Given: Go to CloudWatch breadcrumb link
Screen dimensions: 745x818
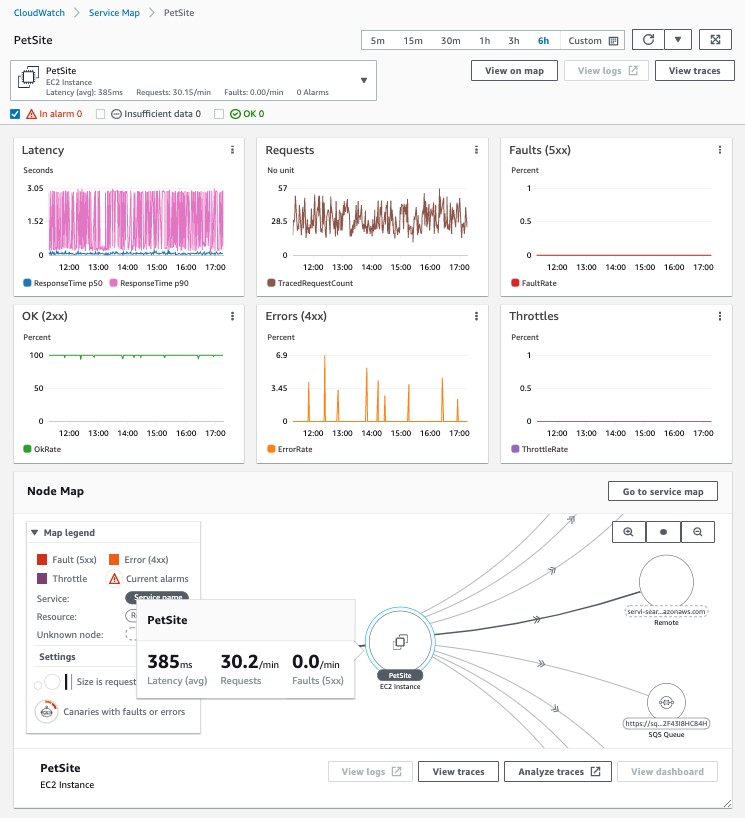Looking at the screenshot, I should coord(39,13).
